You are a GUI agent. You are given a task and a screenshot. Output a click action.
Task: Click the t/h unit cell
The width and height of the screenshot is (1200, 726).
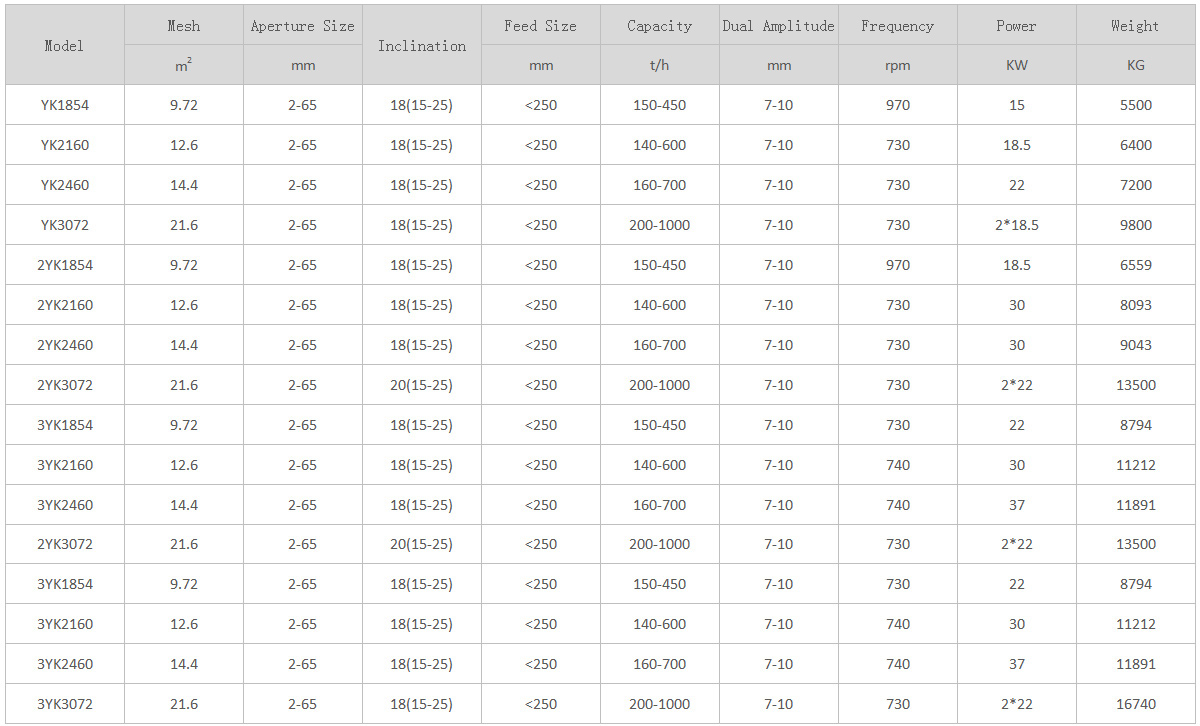[x=659, y=65]
